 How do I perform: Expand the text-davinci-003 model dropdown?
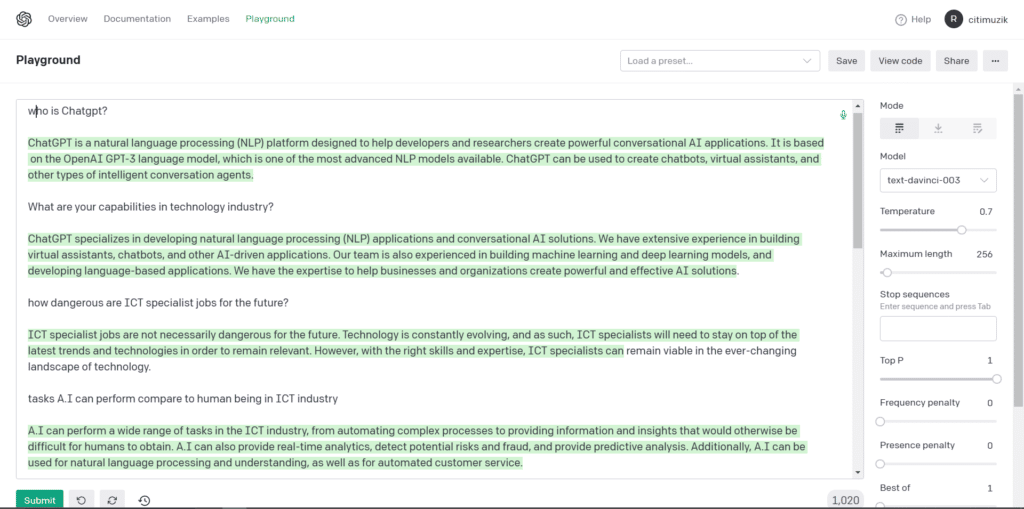tap(938, 180)
